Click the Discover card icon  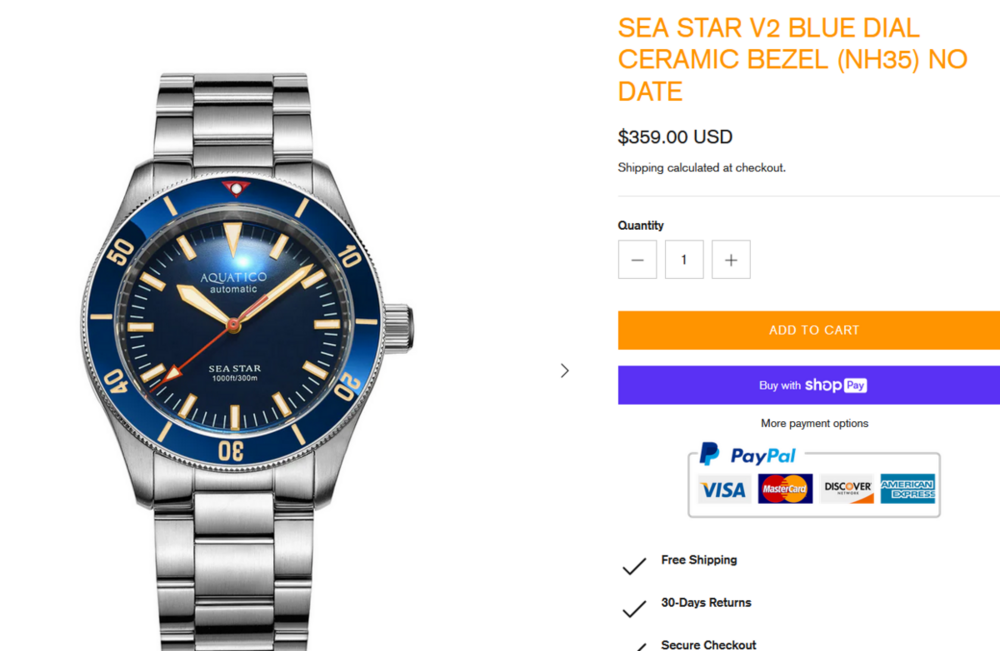[x=847, y=488]
